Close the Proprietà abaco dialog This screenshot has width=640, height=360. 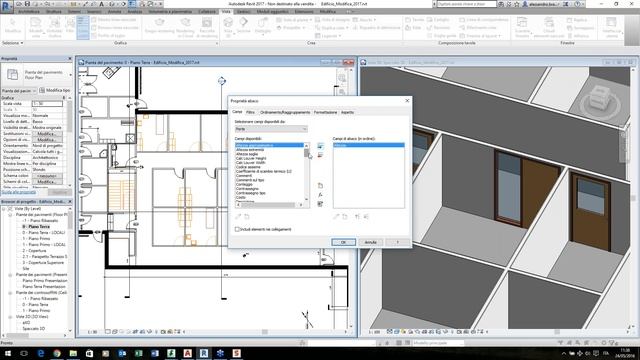pos(407,100)
